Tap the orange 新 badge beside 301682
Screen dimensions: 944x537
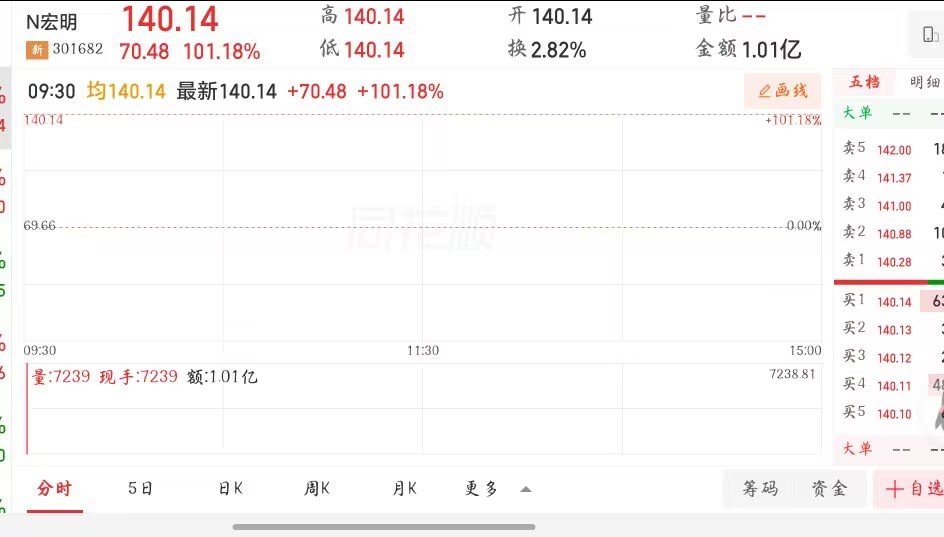36,50
